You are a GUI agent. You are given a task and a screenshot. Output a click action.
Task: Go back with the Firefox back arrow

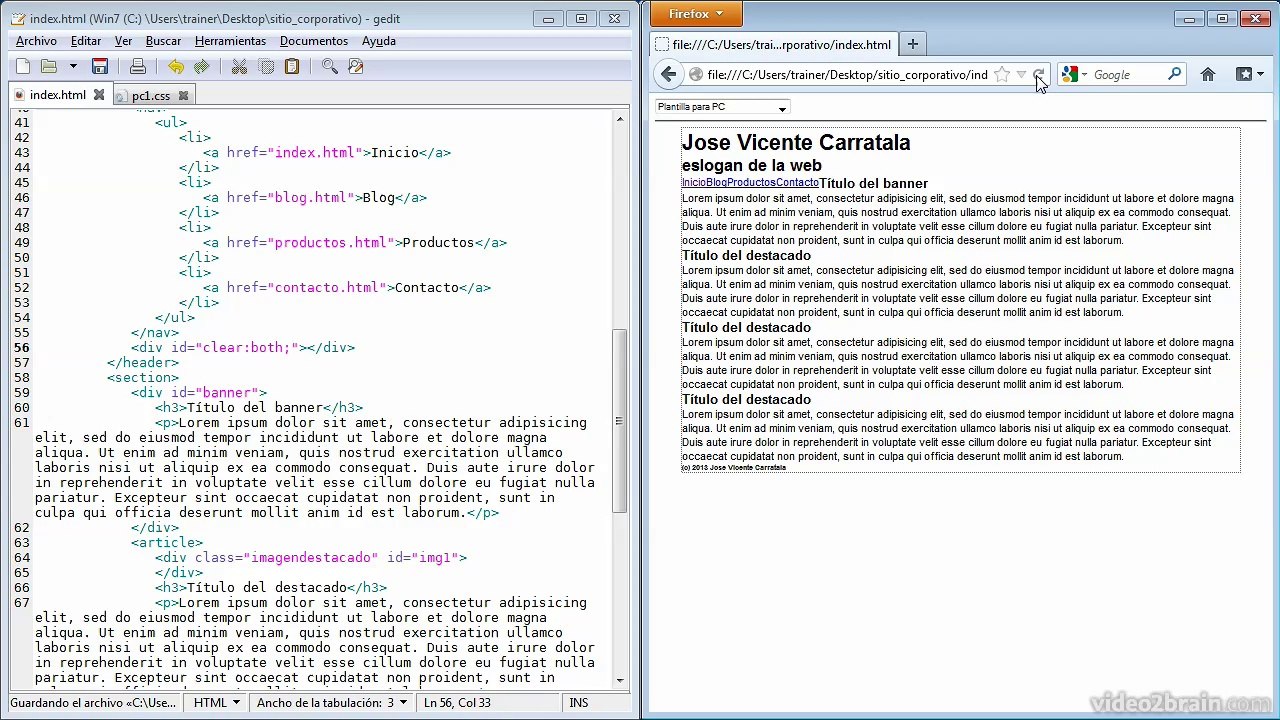[x=669, y=74]
